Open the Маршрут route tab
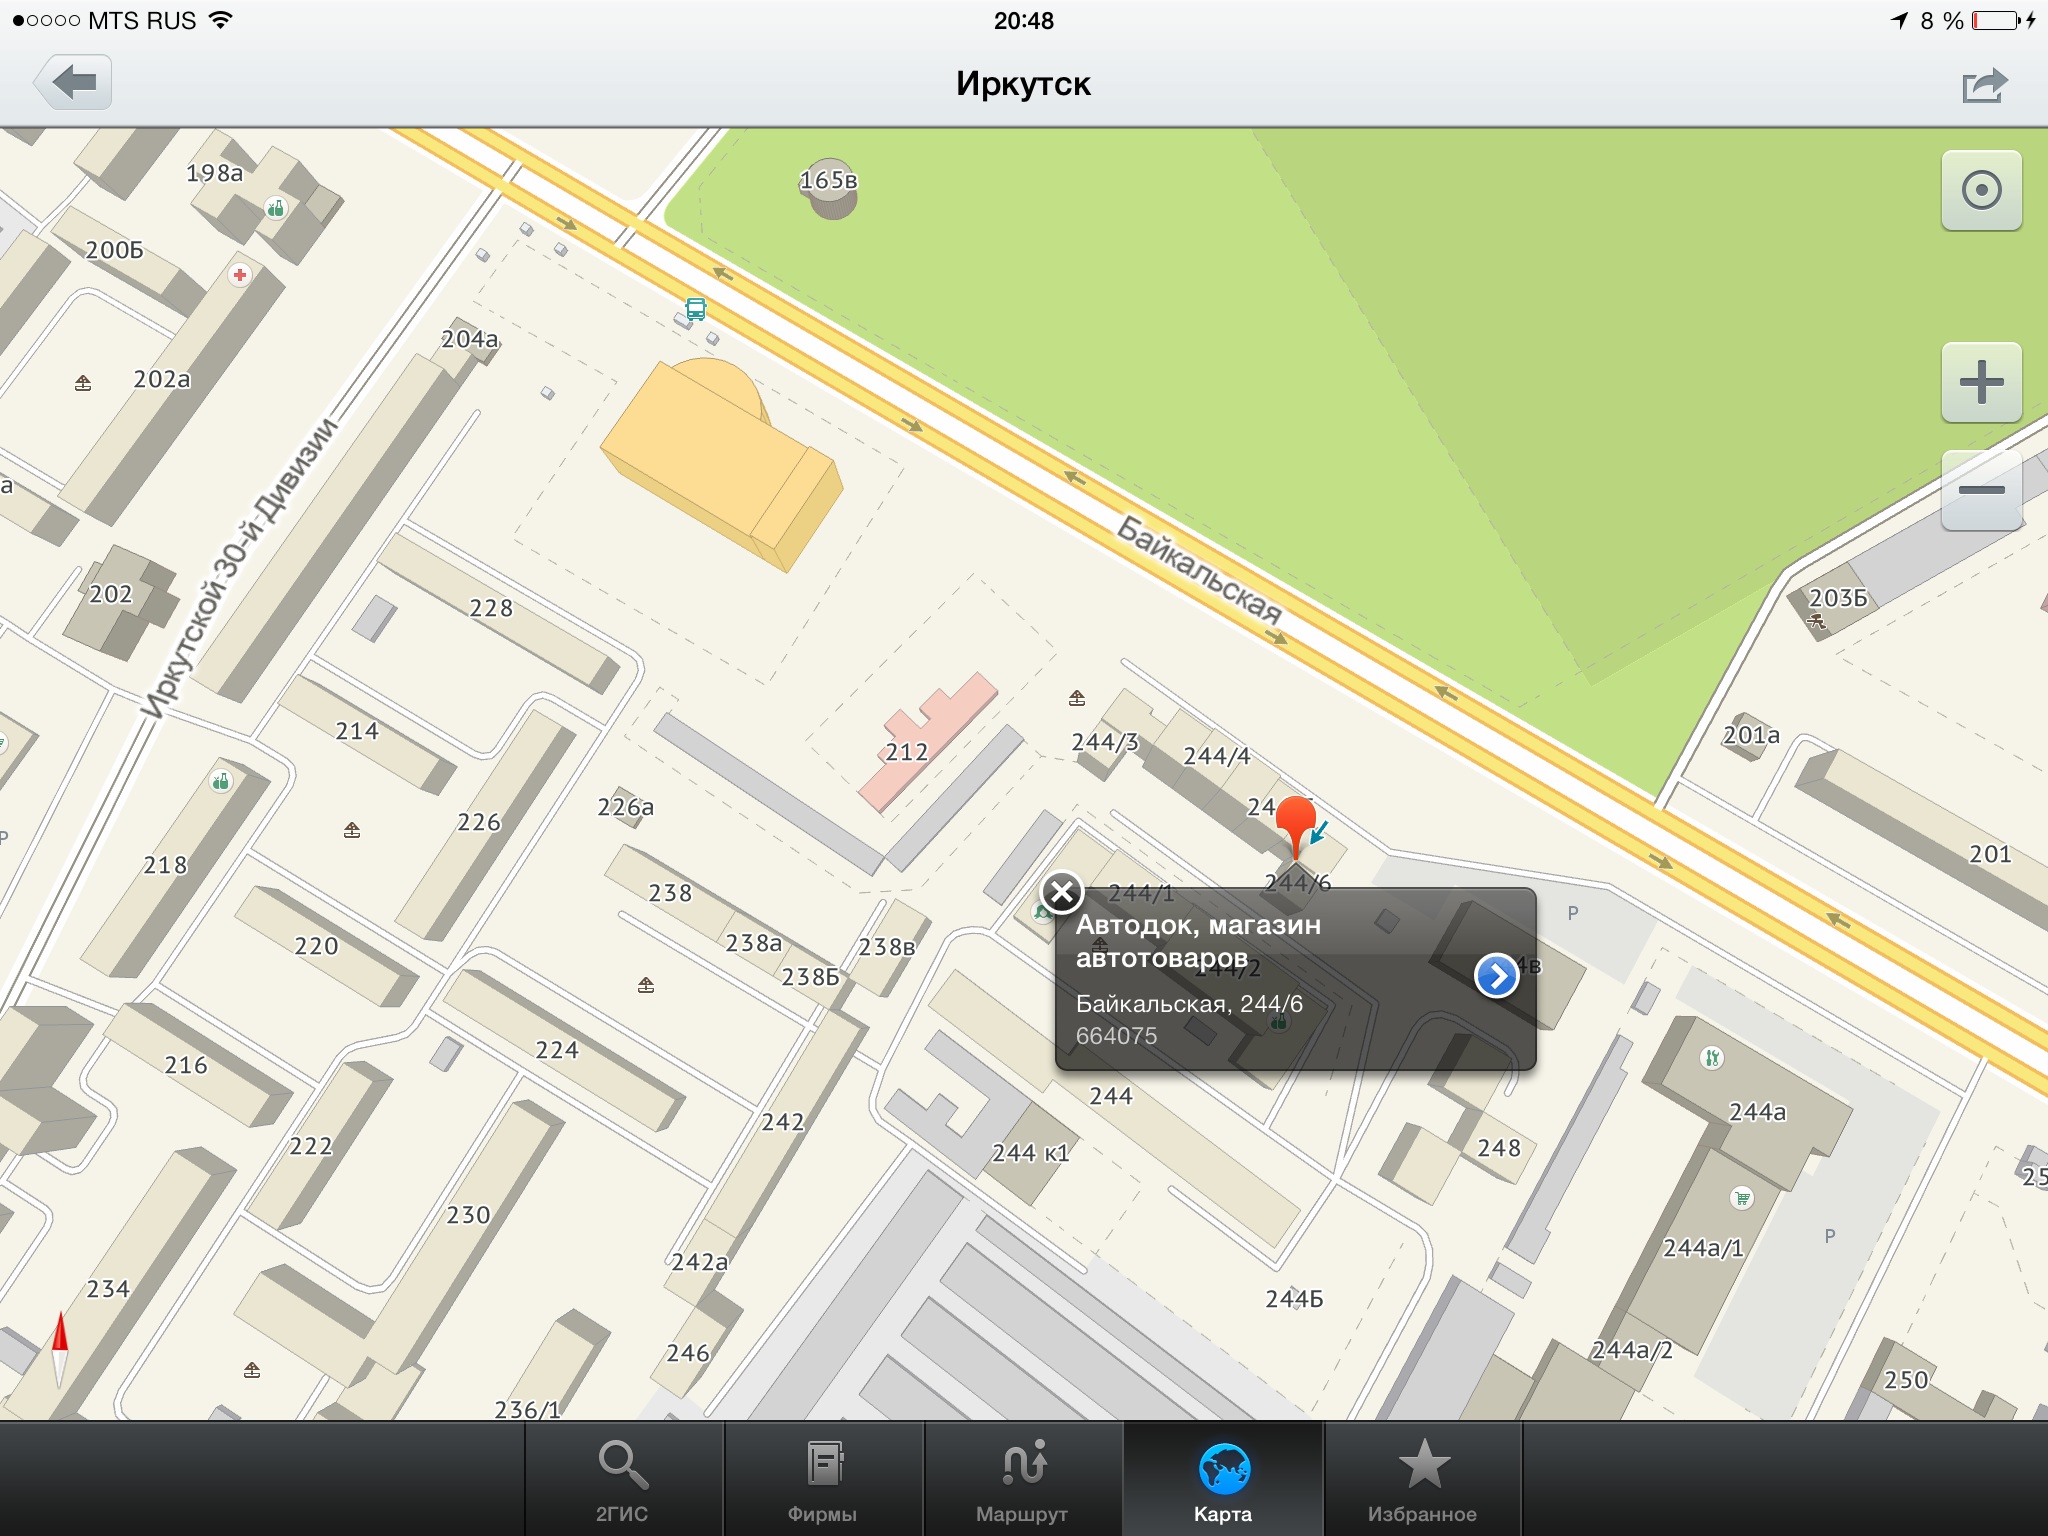 [1023, 1480]
